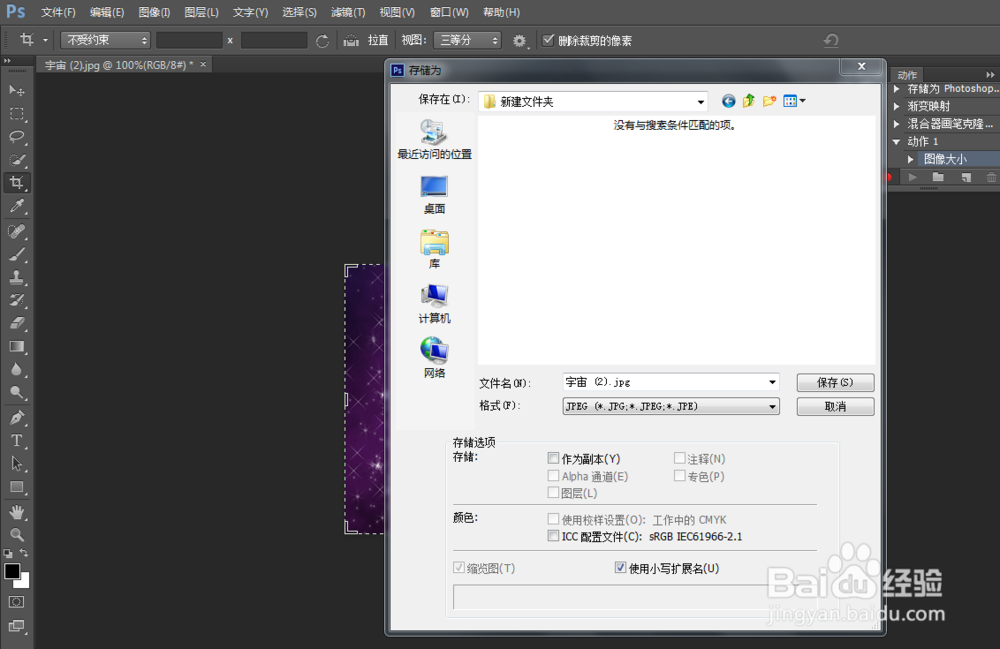1000x649 pixels.
Task: Select the Horizontal Type tool
Action: pos(17,441)
